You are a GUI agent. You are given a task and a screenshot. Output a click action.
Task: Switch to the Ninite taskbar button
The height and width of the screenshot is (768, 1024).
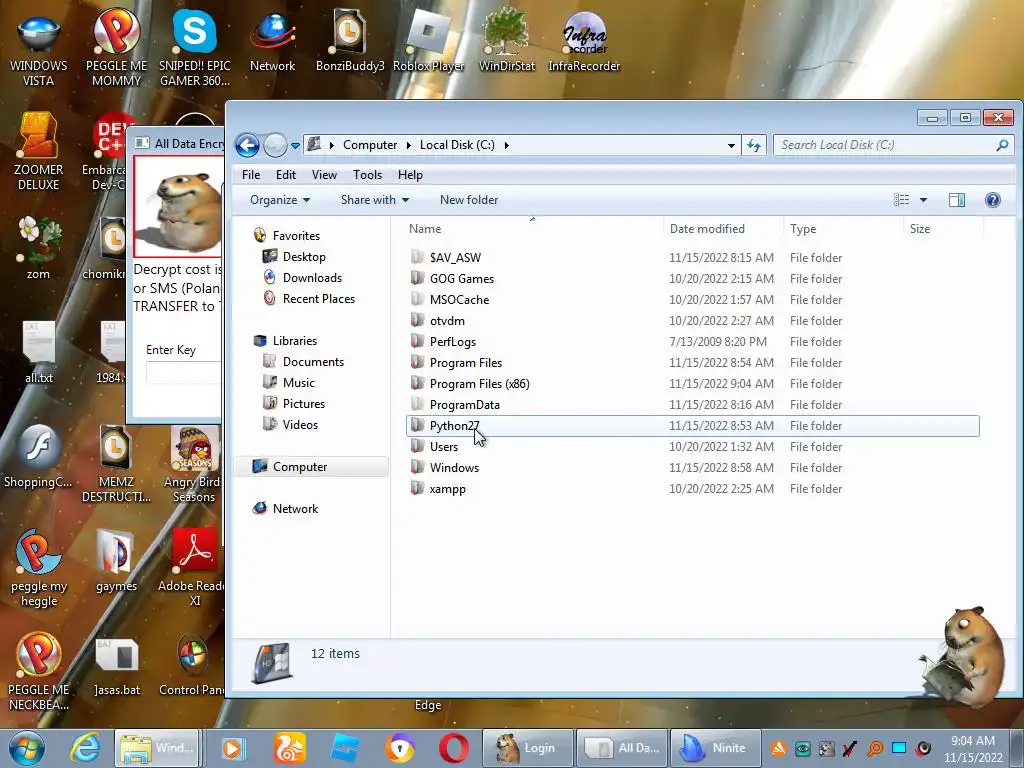(715, 748)
